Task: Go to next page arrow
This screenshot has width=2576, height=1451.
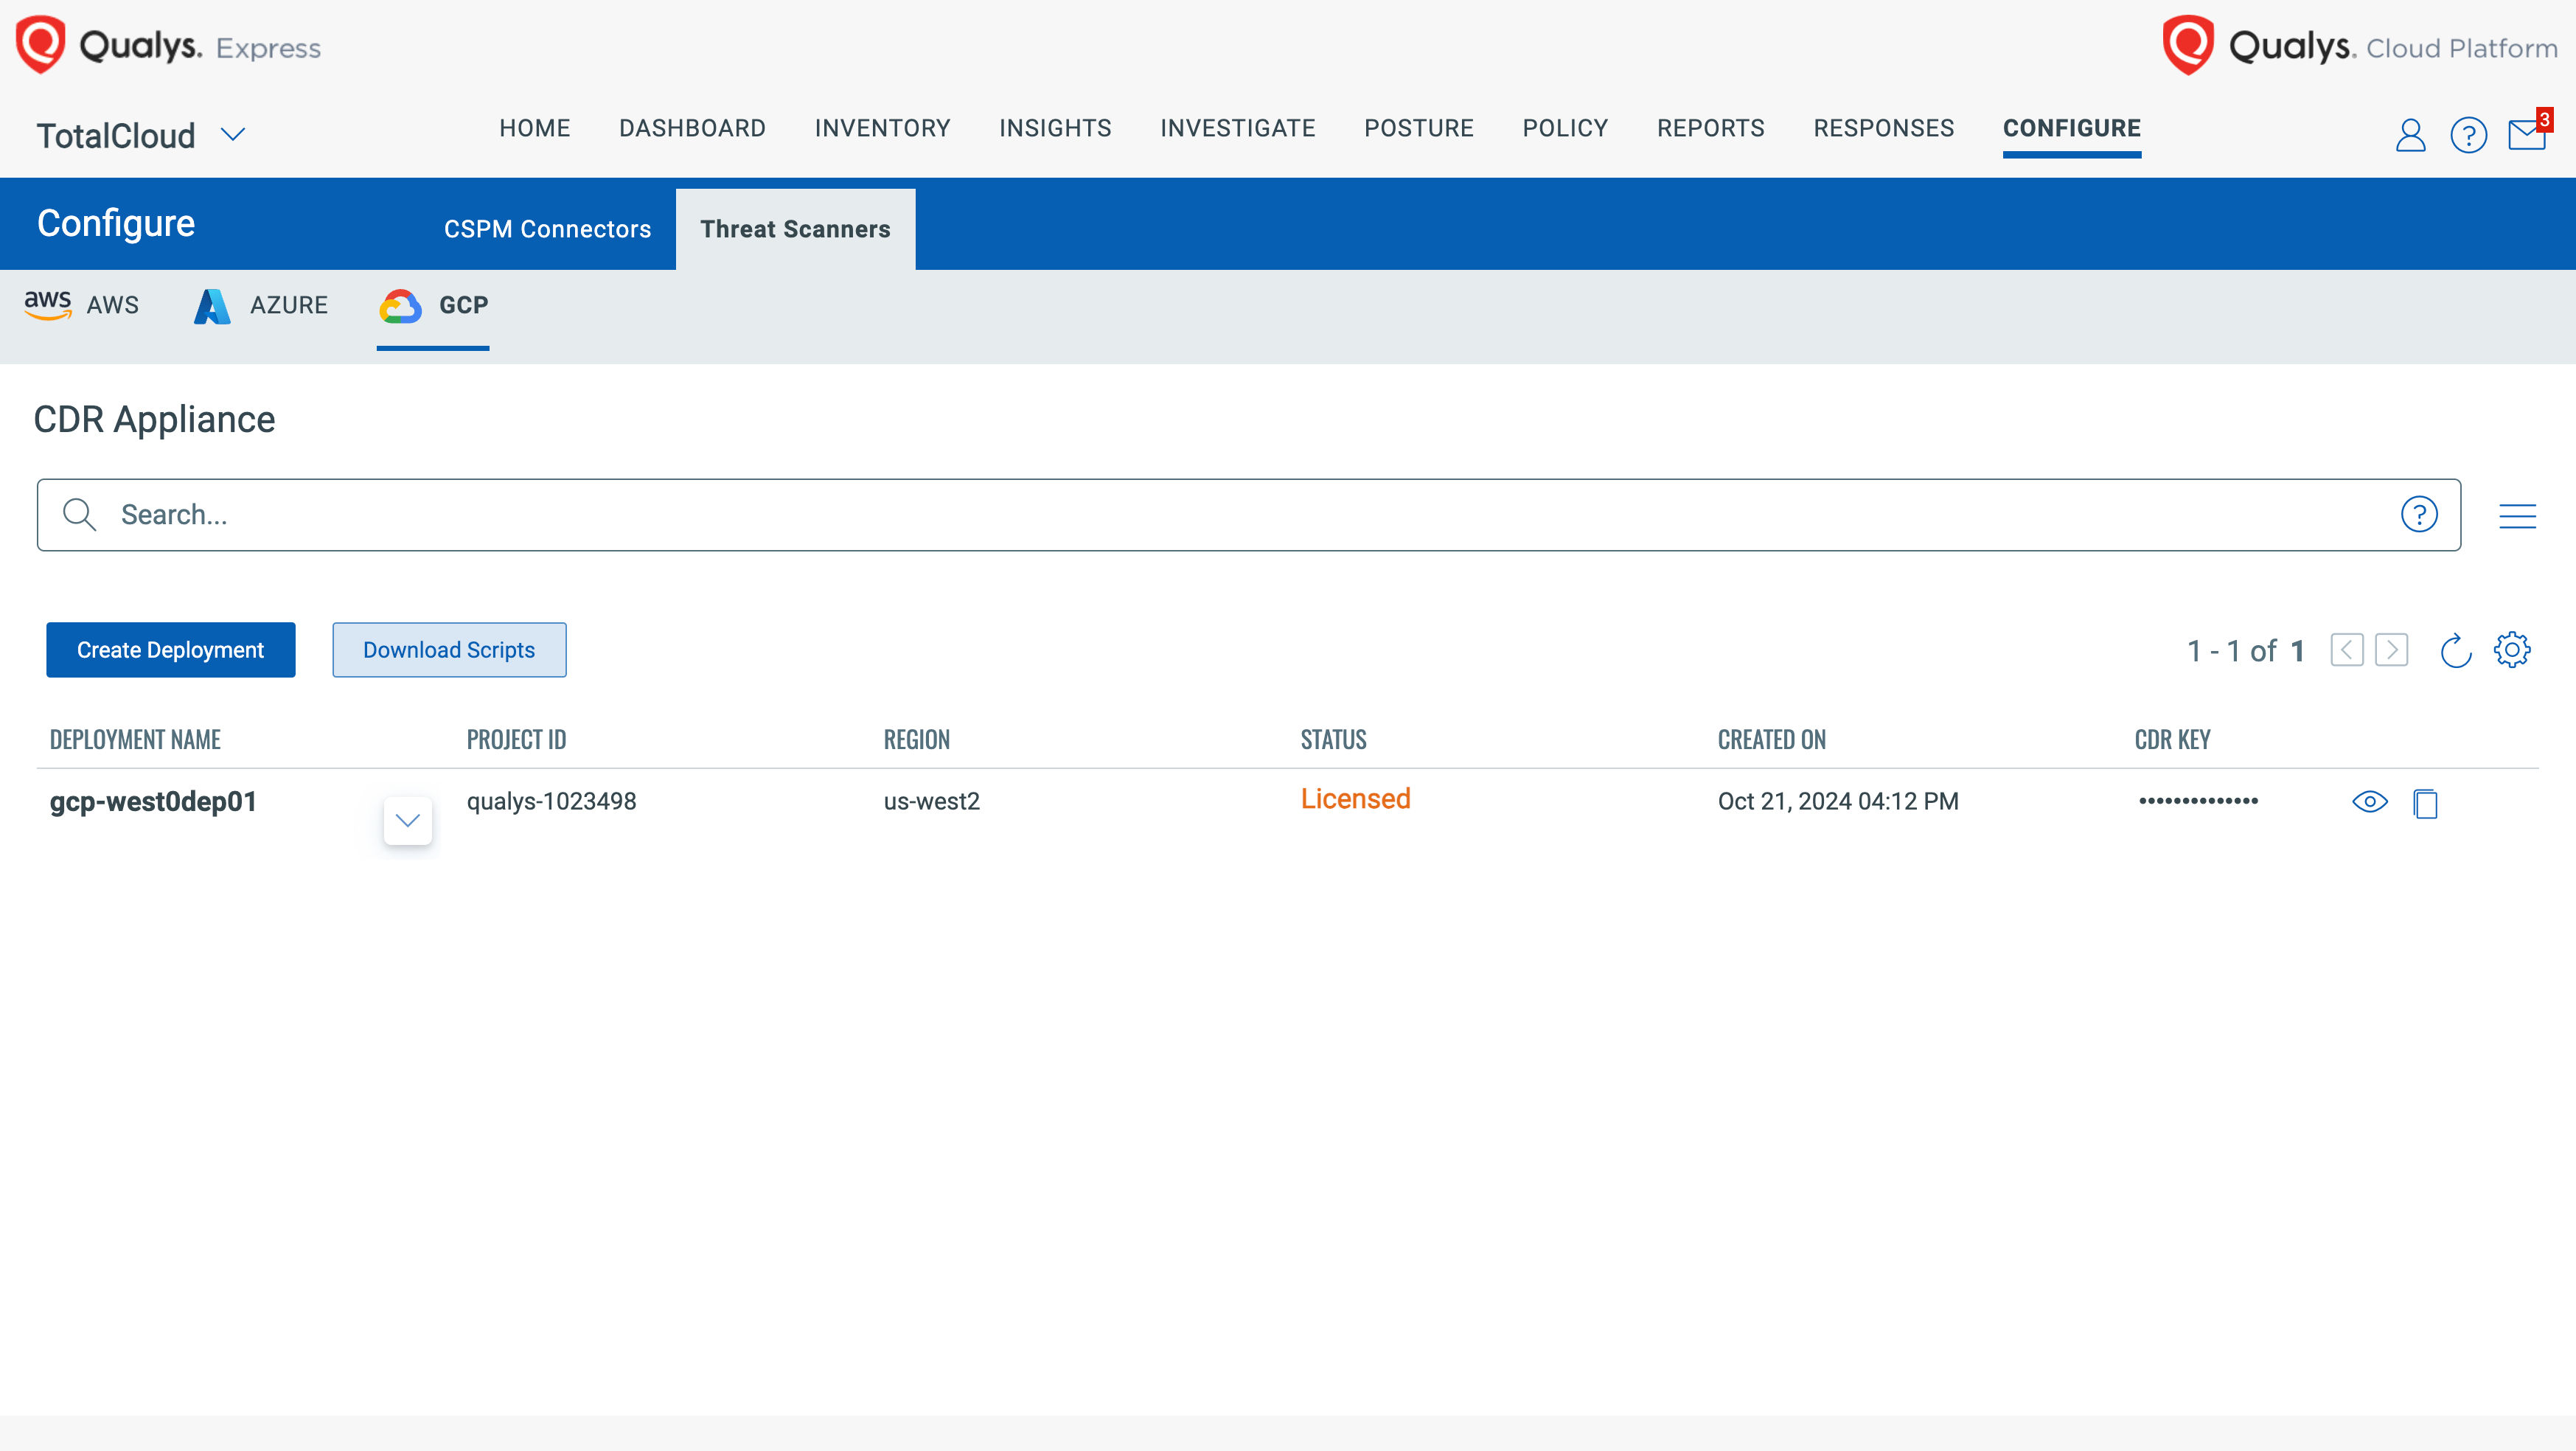Action: [2391, 650]
